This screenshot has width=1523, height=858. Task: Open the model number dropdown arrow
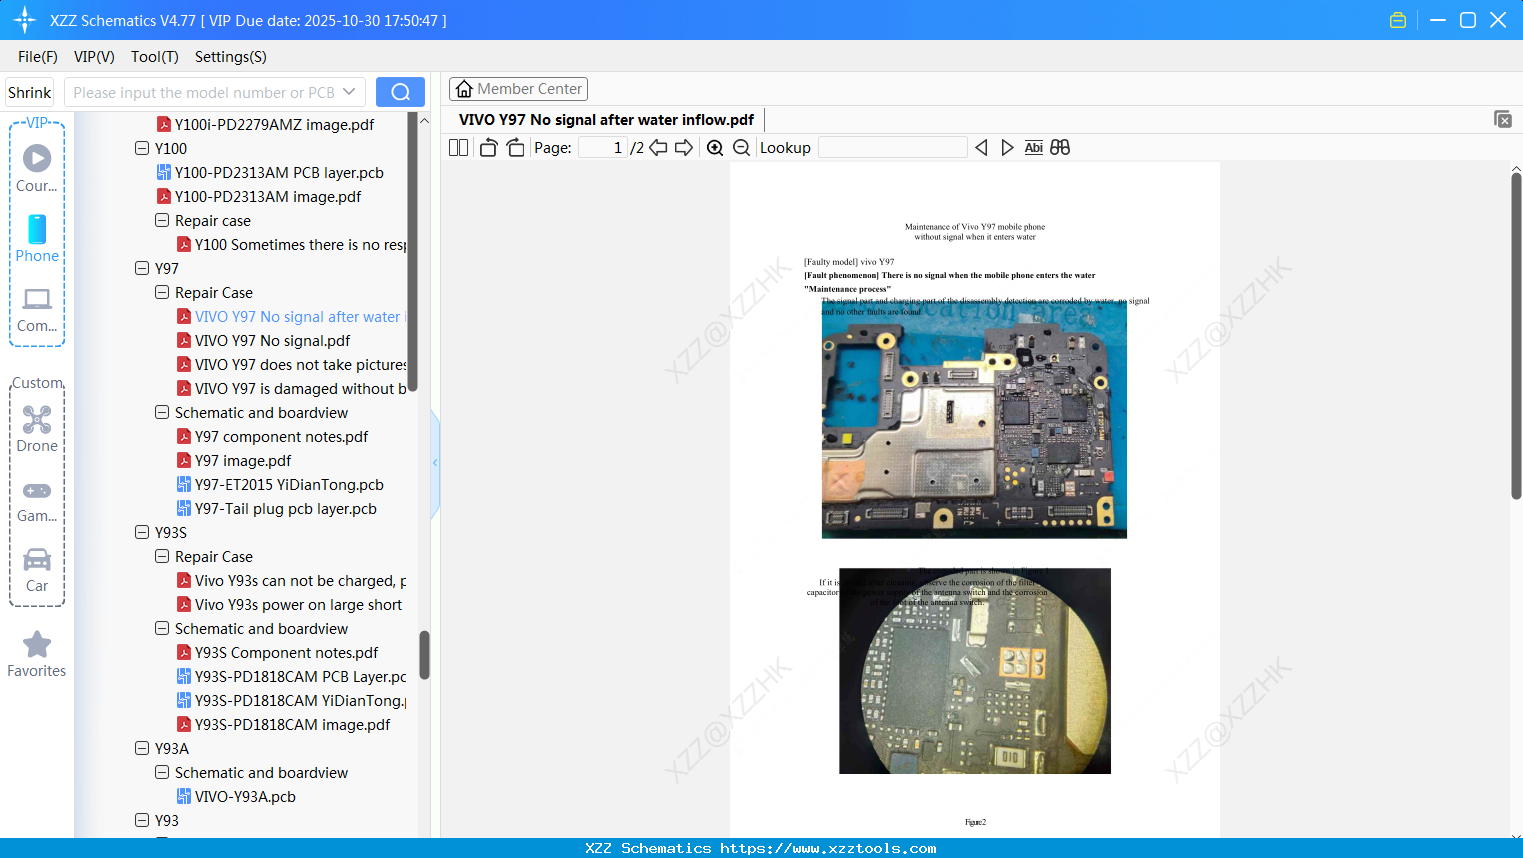[349, 92]
